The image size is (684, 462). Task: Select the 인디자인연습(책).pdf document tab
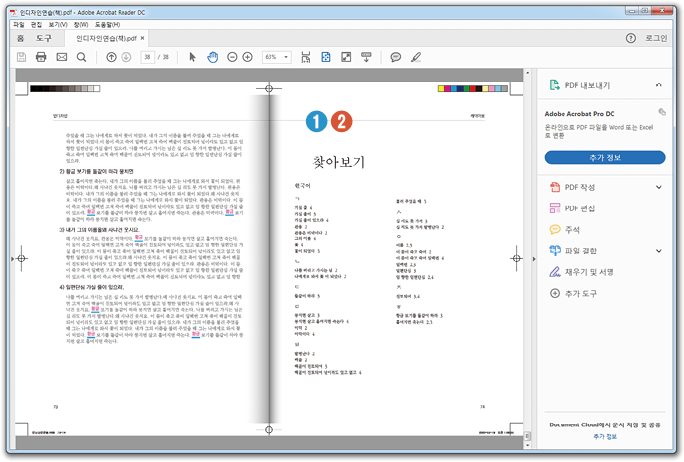point(106,38)
